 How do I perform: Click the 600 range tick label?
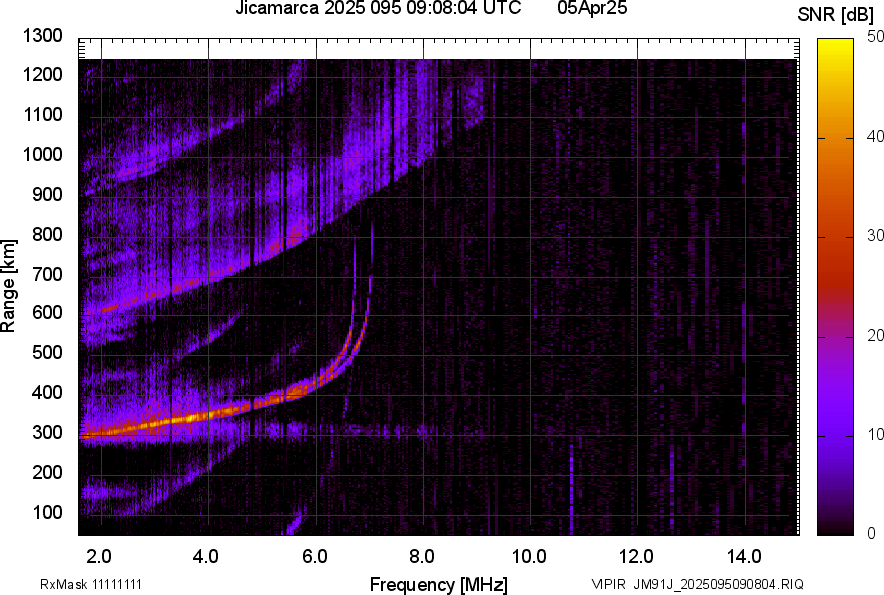pos(47,312)
